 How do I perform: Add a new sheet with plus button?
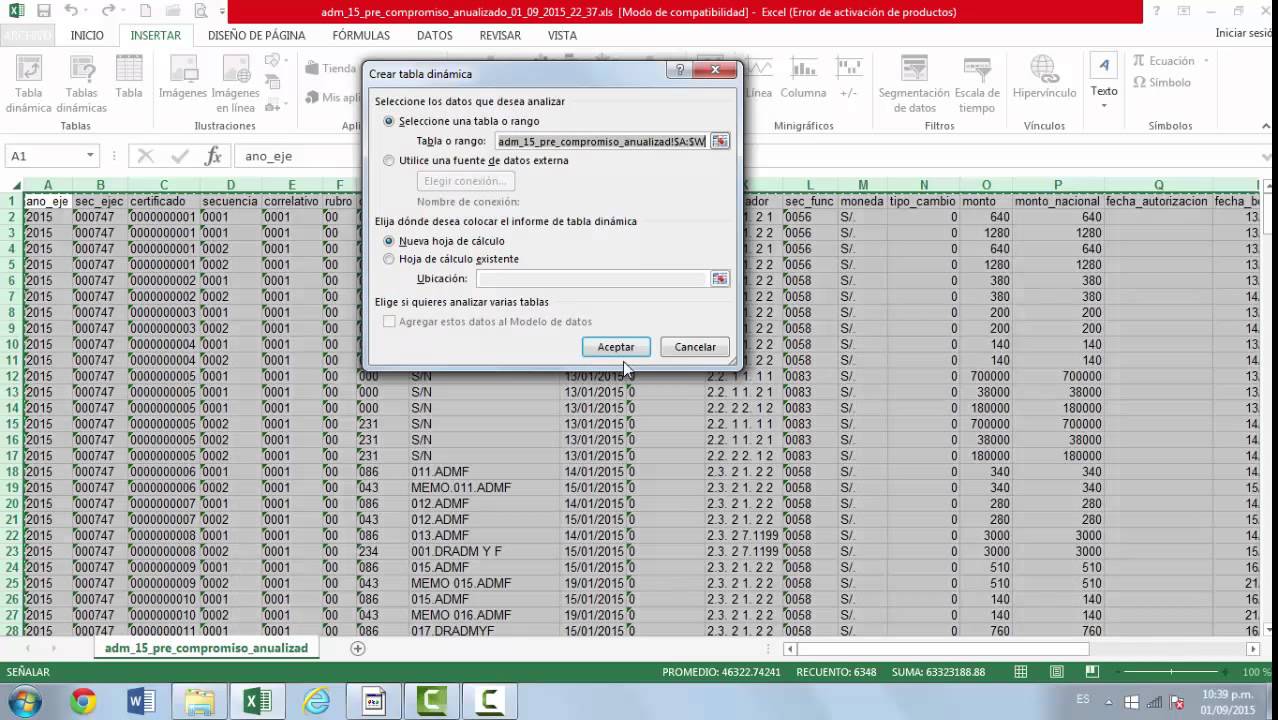357,648
